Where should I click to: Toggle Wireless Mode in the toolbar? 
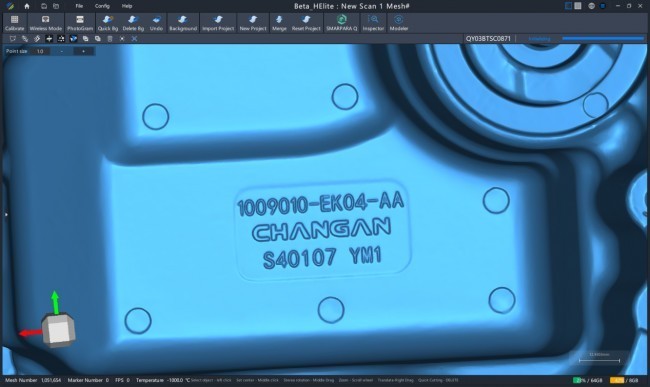coord(46,23)
